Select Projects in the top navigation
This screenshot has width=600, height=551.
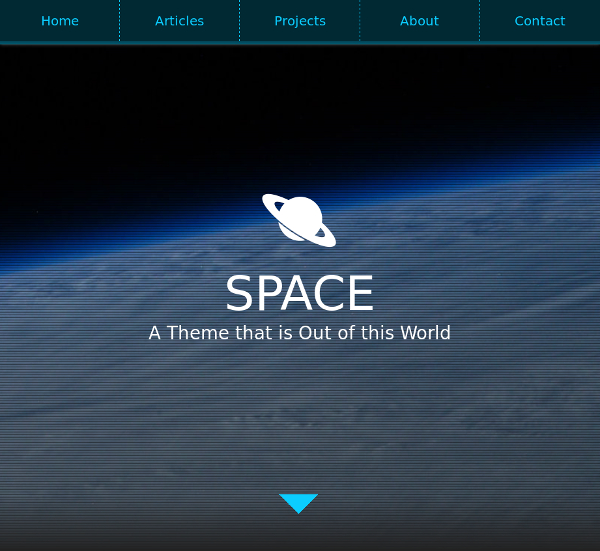pos(300,21)
